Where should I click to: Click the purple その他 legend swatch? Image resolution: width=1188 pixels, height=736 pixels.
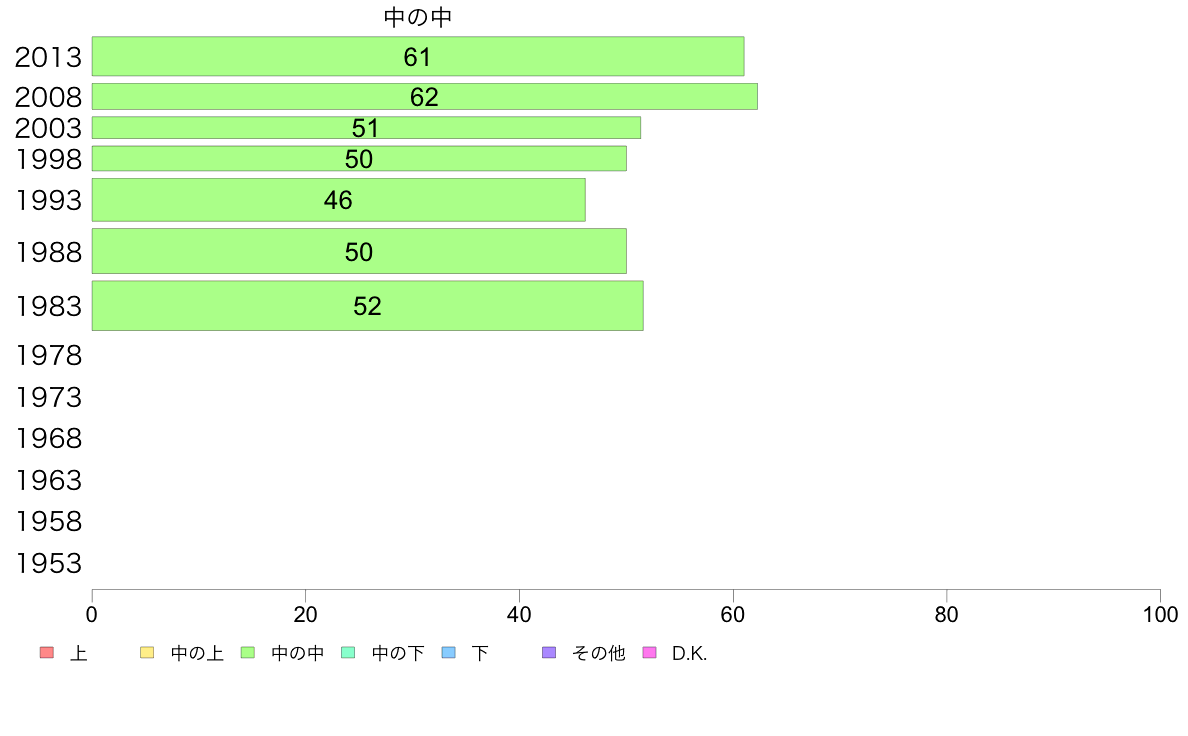point(549,653)
